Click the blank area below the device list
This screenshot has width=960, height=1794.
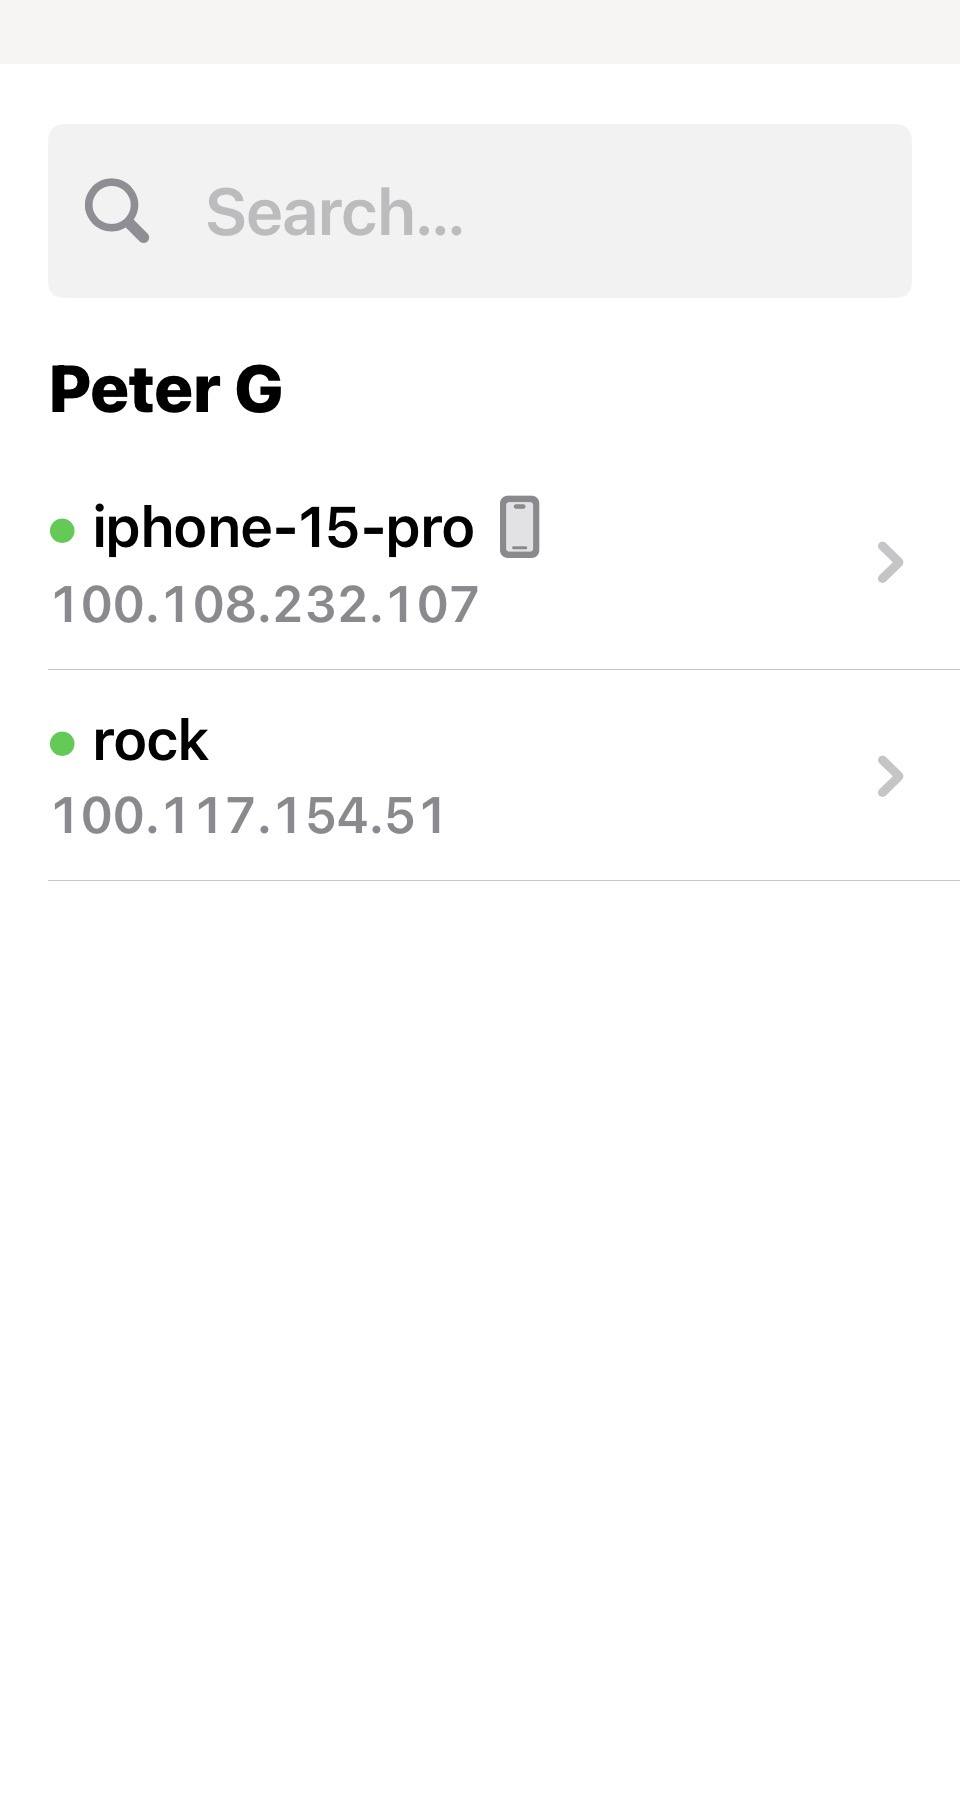click(x=480, y=1300)
